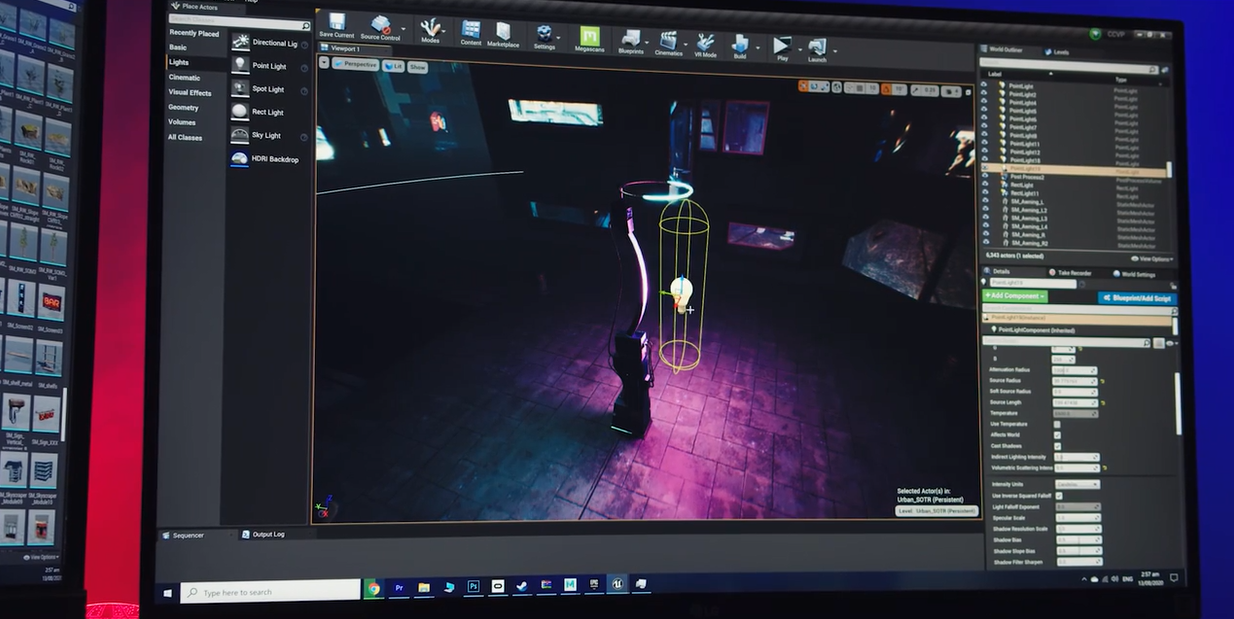This screenshot has height=619, width=1234.
Task: Click the Settings toolbar icon
Action: (x=544, y=36)
